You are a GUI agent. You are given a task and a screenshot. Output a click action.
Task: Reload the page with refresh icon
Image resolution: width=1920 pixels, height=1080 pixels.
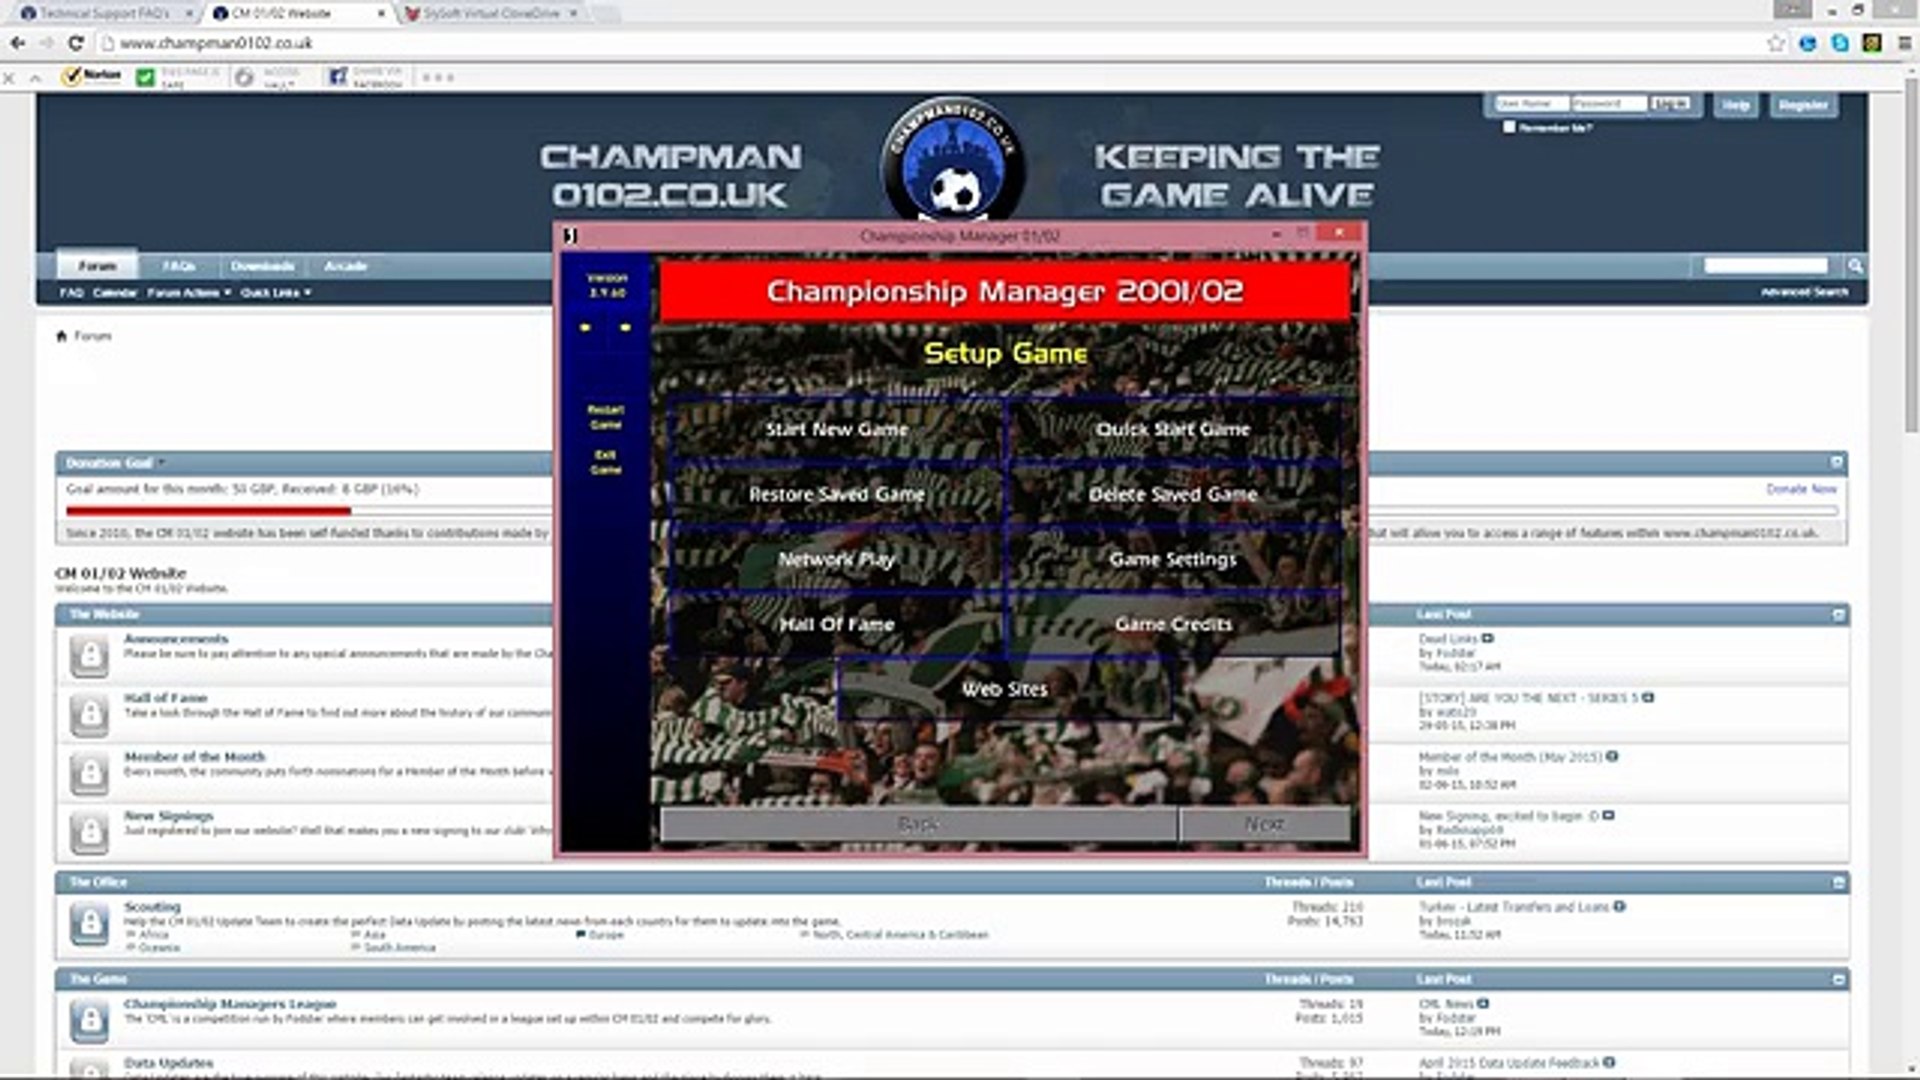[x=75, y=43]
